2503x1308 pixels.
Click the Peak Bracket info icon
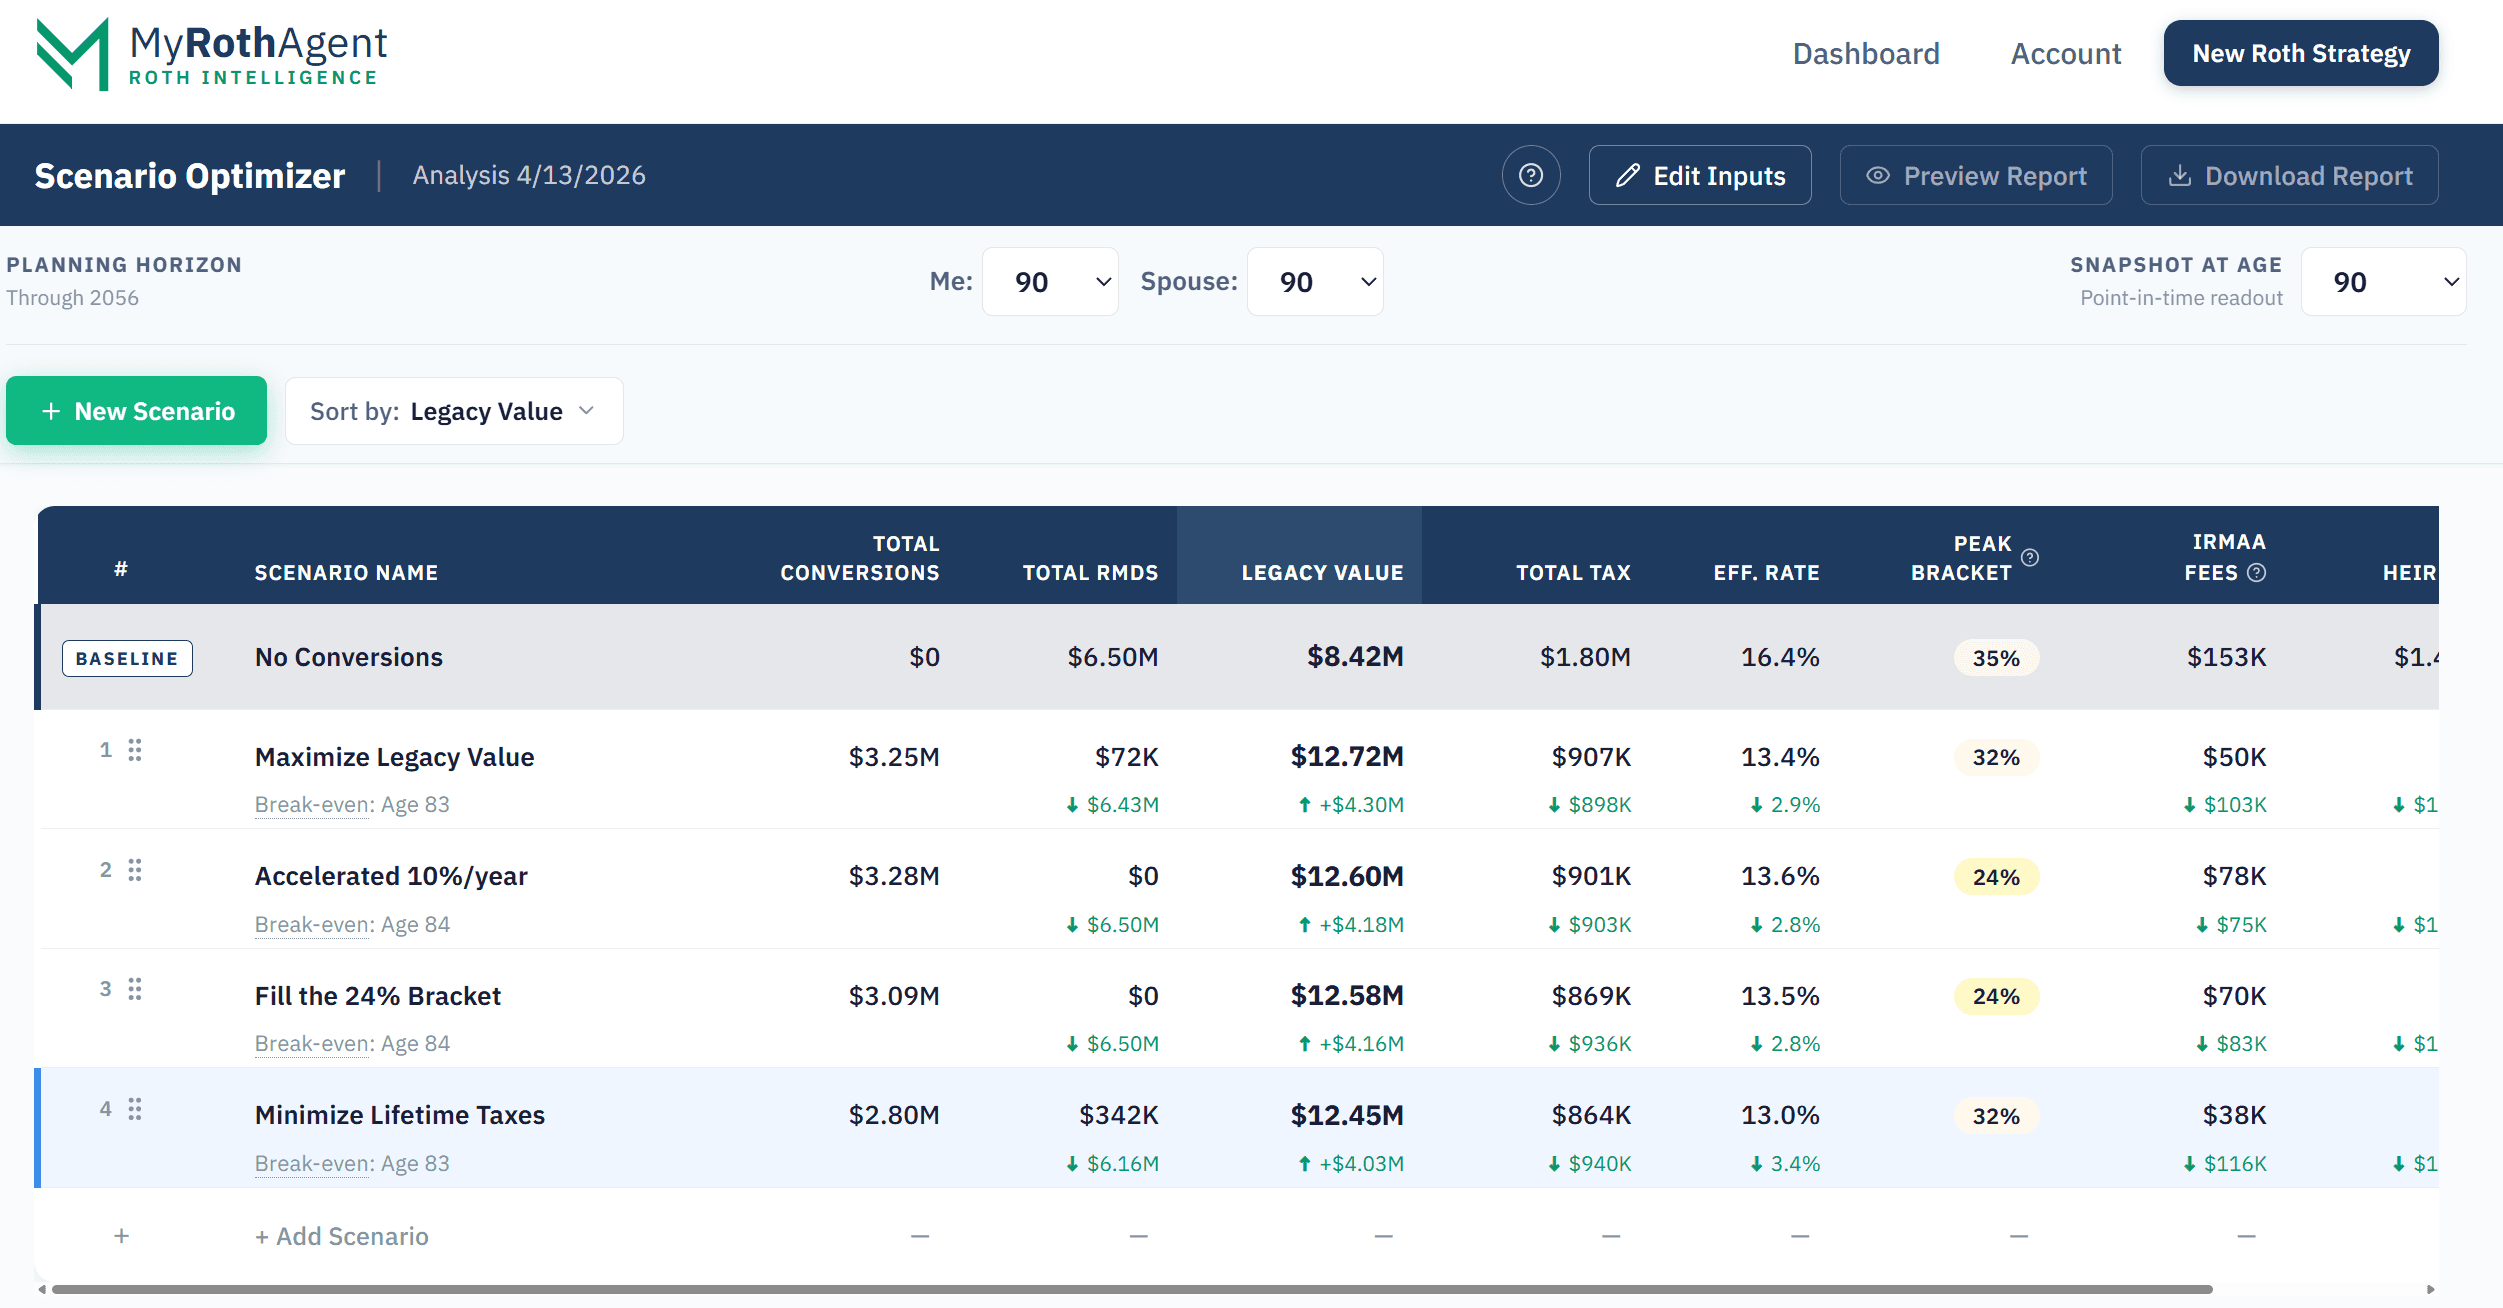tap(2030, 558)
